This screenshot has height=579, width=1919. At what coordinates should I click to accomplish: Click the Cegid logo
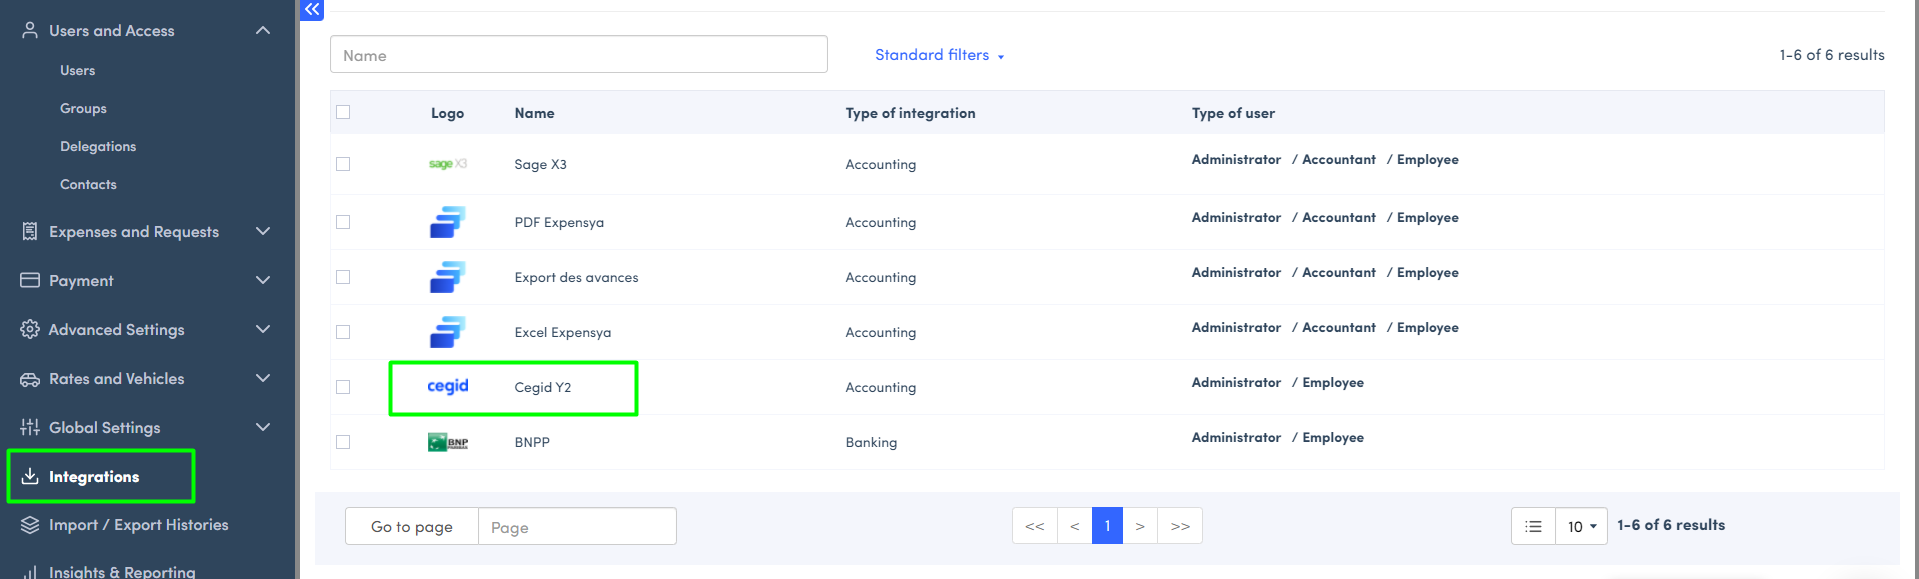point(447,386)
